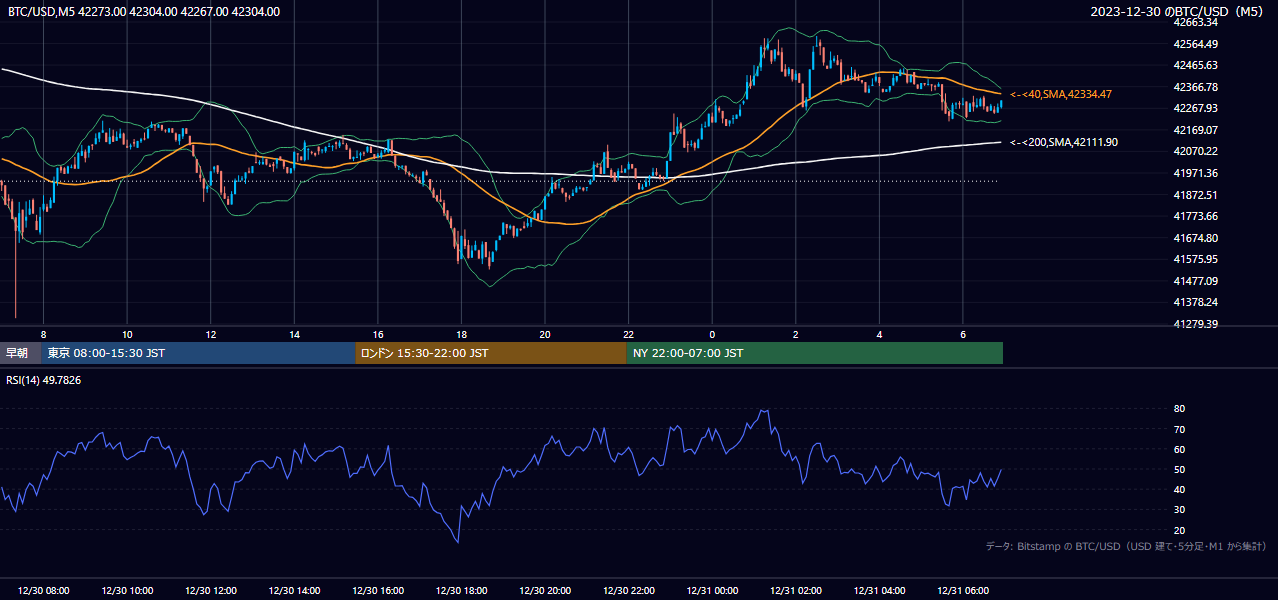Click price axis value 41971.36

1196,173
